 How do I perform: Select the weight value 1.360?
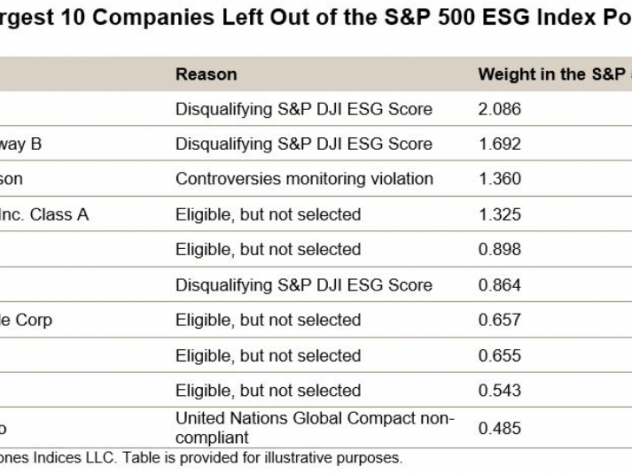499,179
